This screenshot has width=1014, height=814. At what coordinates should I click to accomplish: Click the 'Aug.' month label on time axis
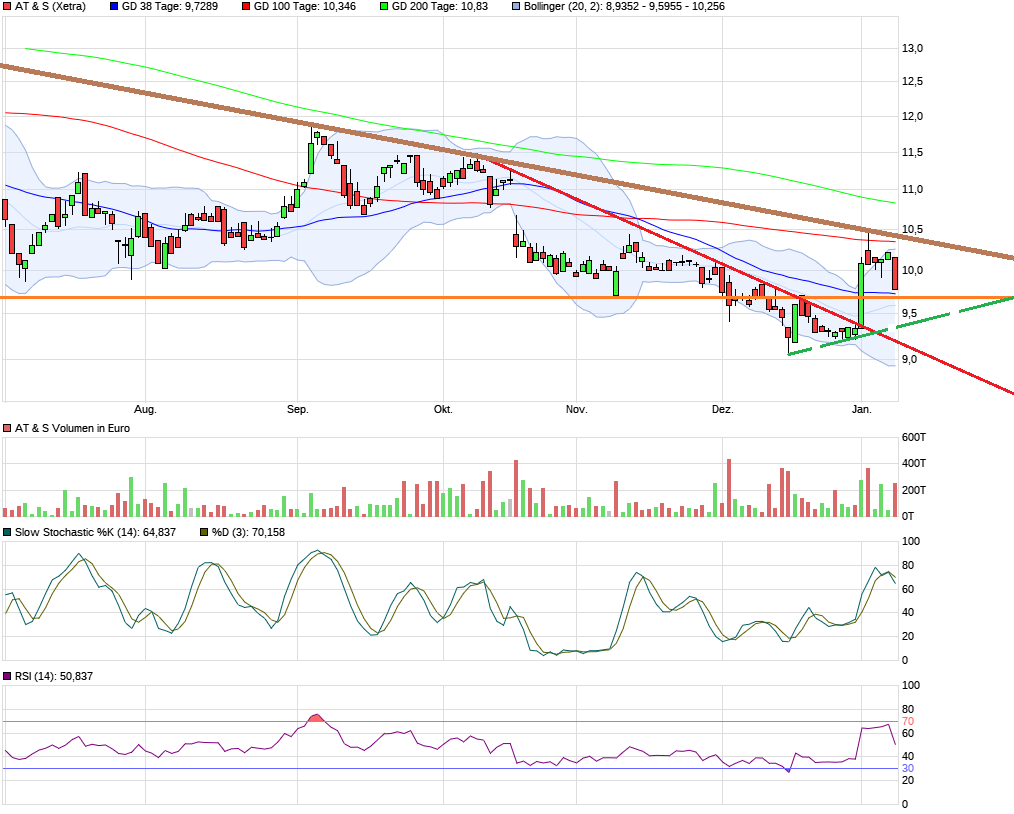[145, 409]
